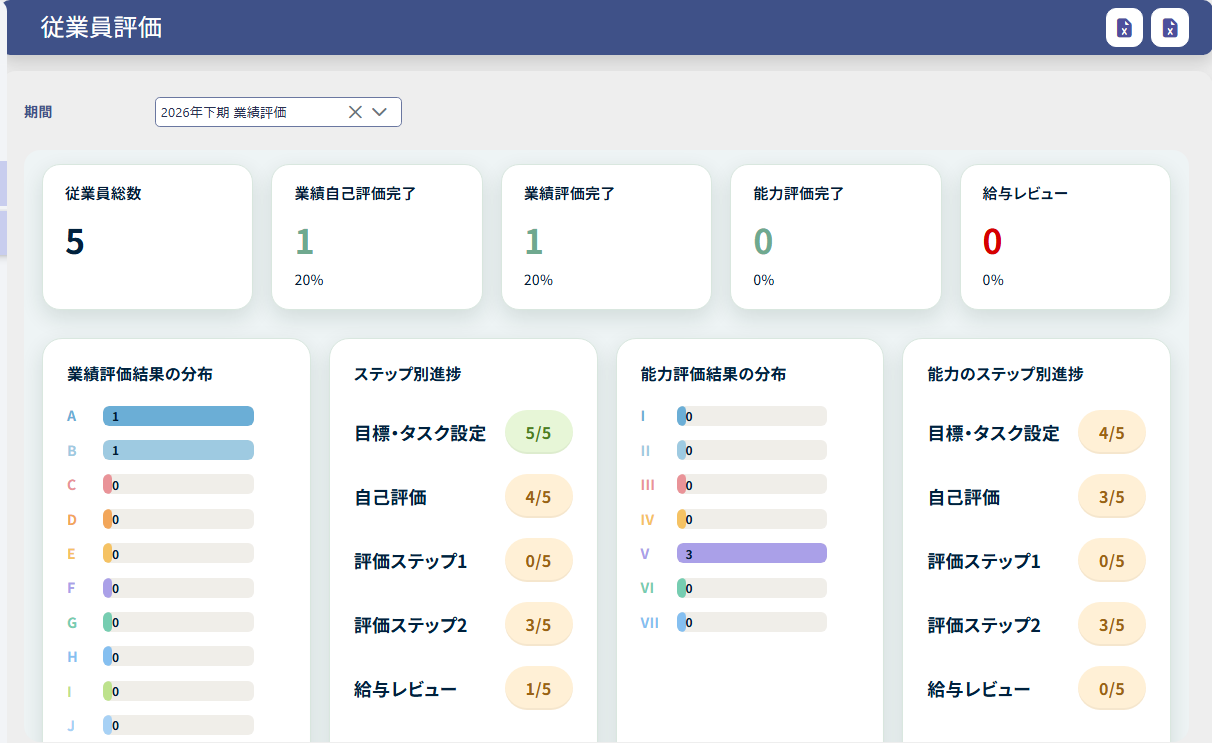Click the 業績評価結果の分布 panel title
Image resolution: width=1212 pixels, height=743 pixels.
pyautogui.click(x=140, y=374)
